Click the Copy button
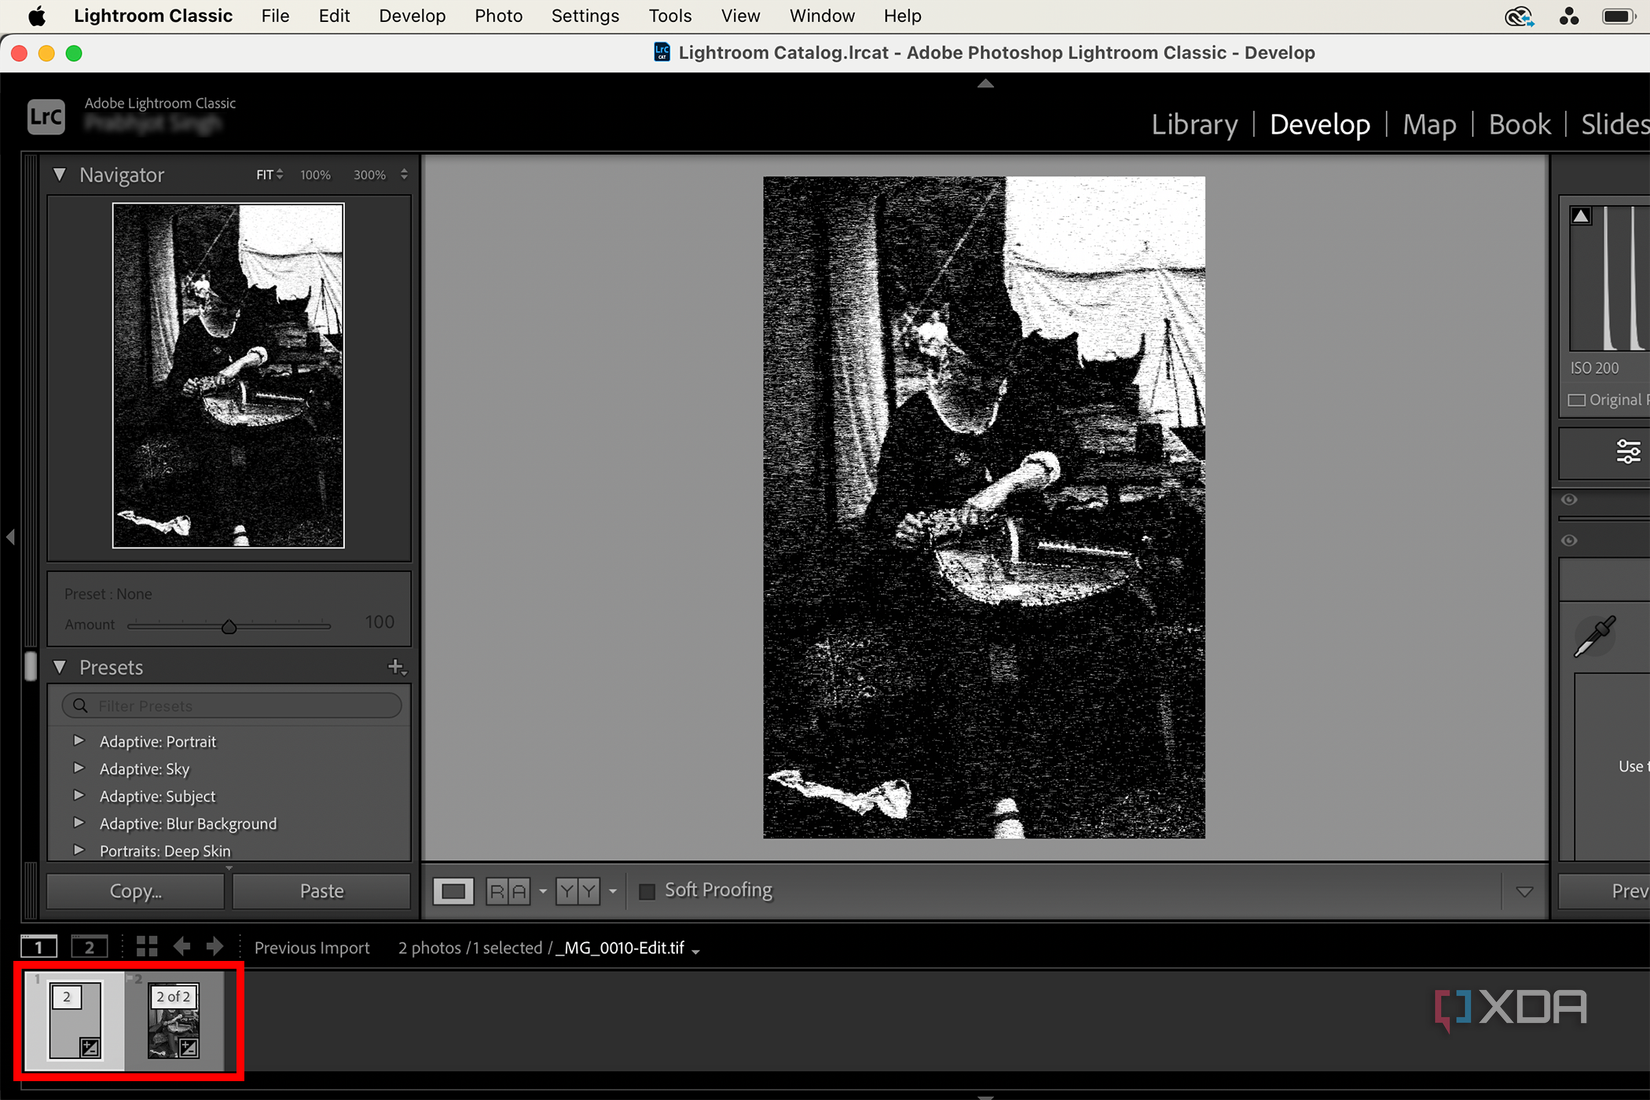The image size is (1650, 1100). [134, 890]
